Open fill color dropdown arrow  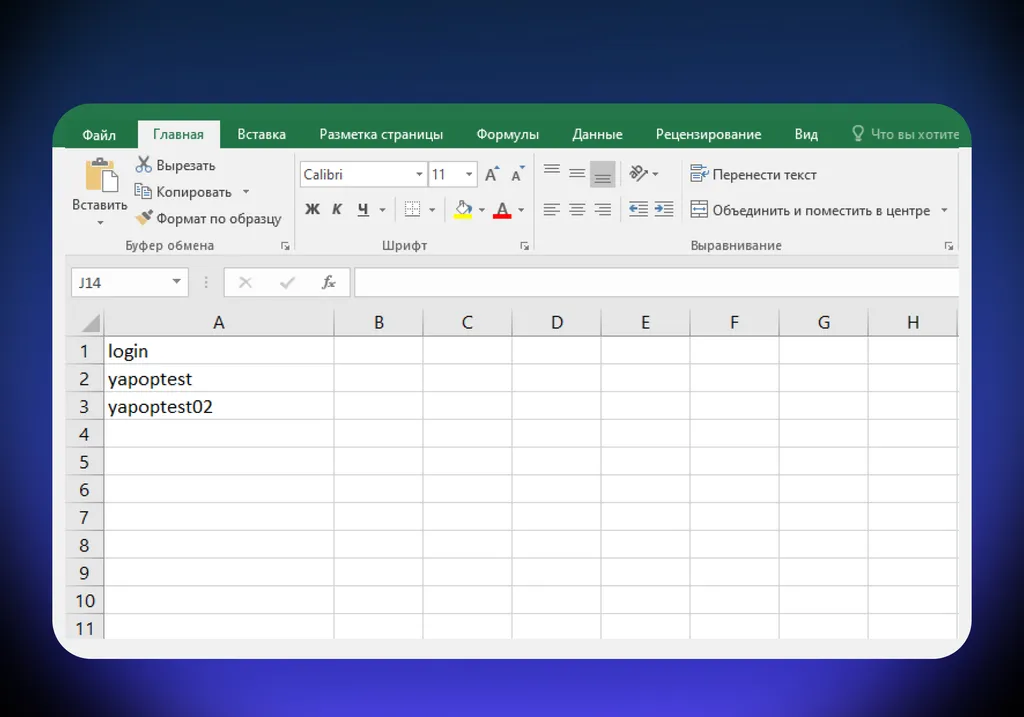482,210
